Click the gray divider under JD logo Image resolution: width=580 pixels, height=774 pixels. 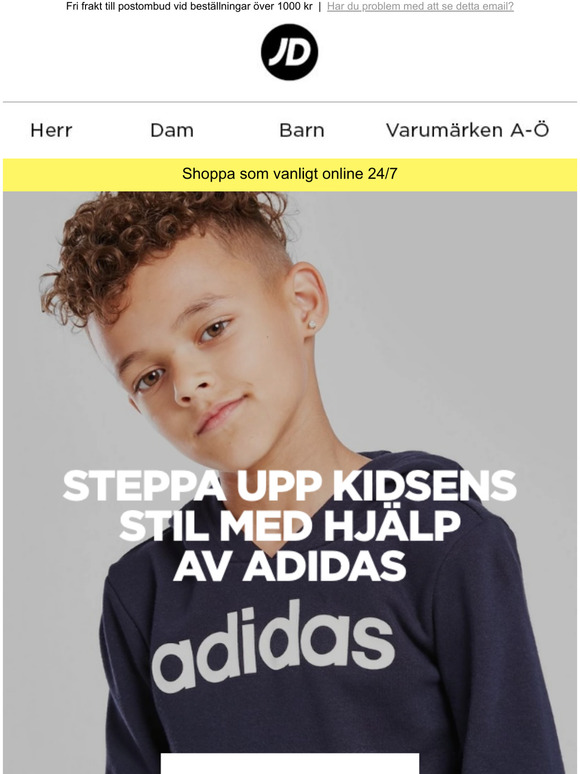click(290, 102)
